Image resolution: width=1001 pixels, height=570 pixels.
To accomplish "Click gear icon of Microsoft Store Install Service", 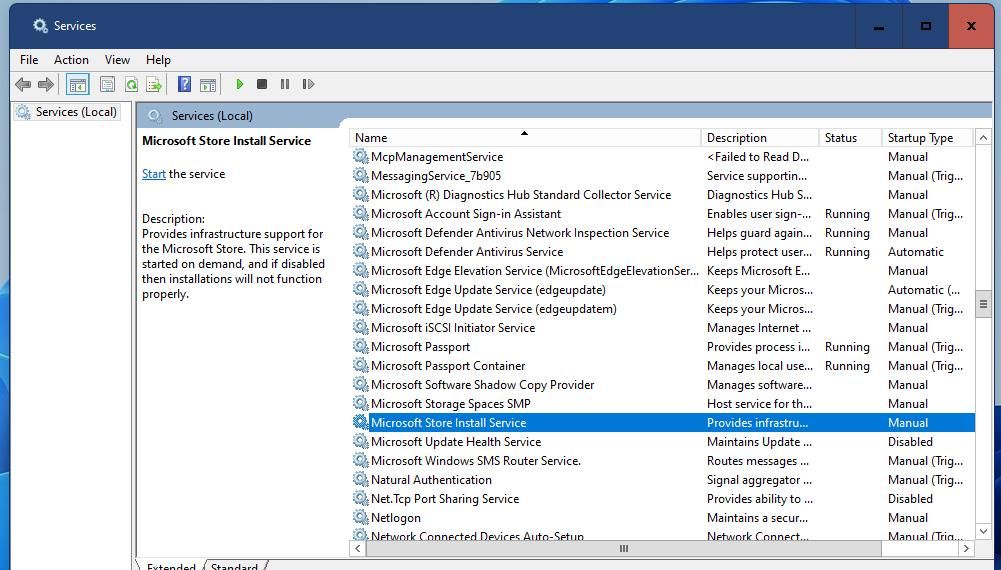I will 361,422.
